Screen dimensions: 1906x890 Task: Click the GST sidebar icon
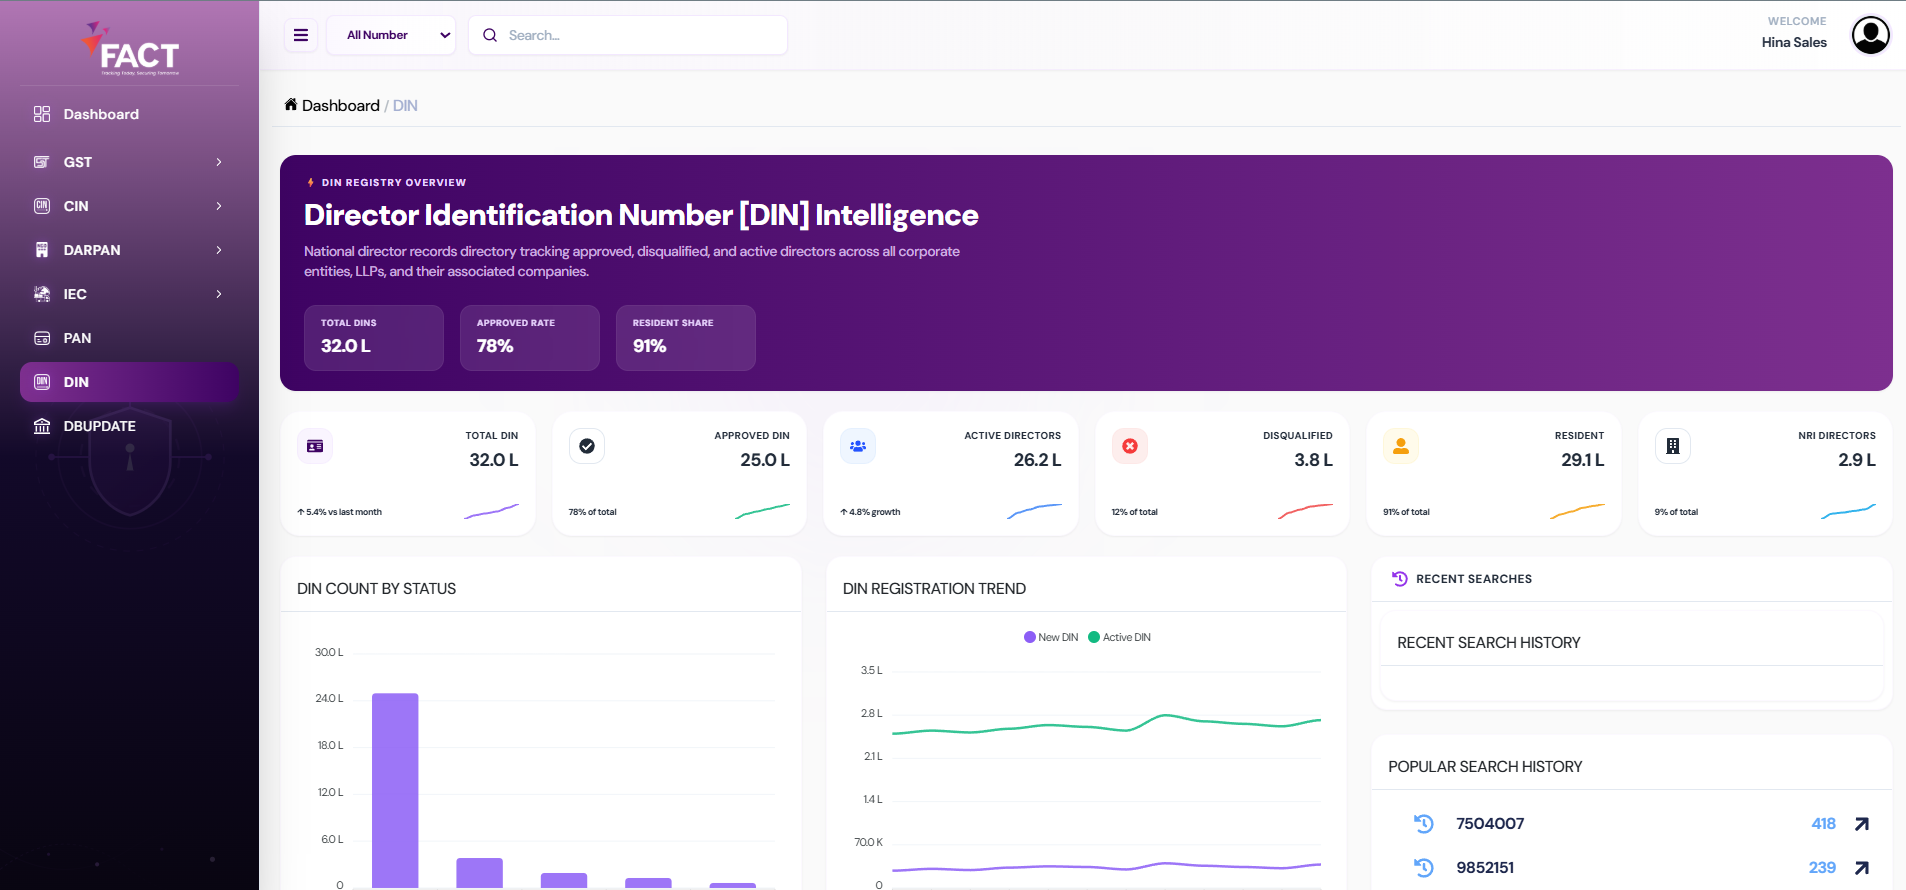click(x=42, y=162)
